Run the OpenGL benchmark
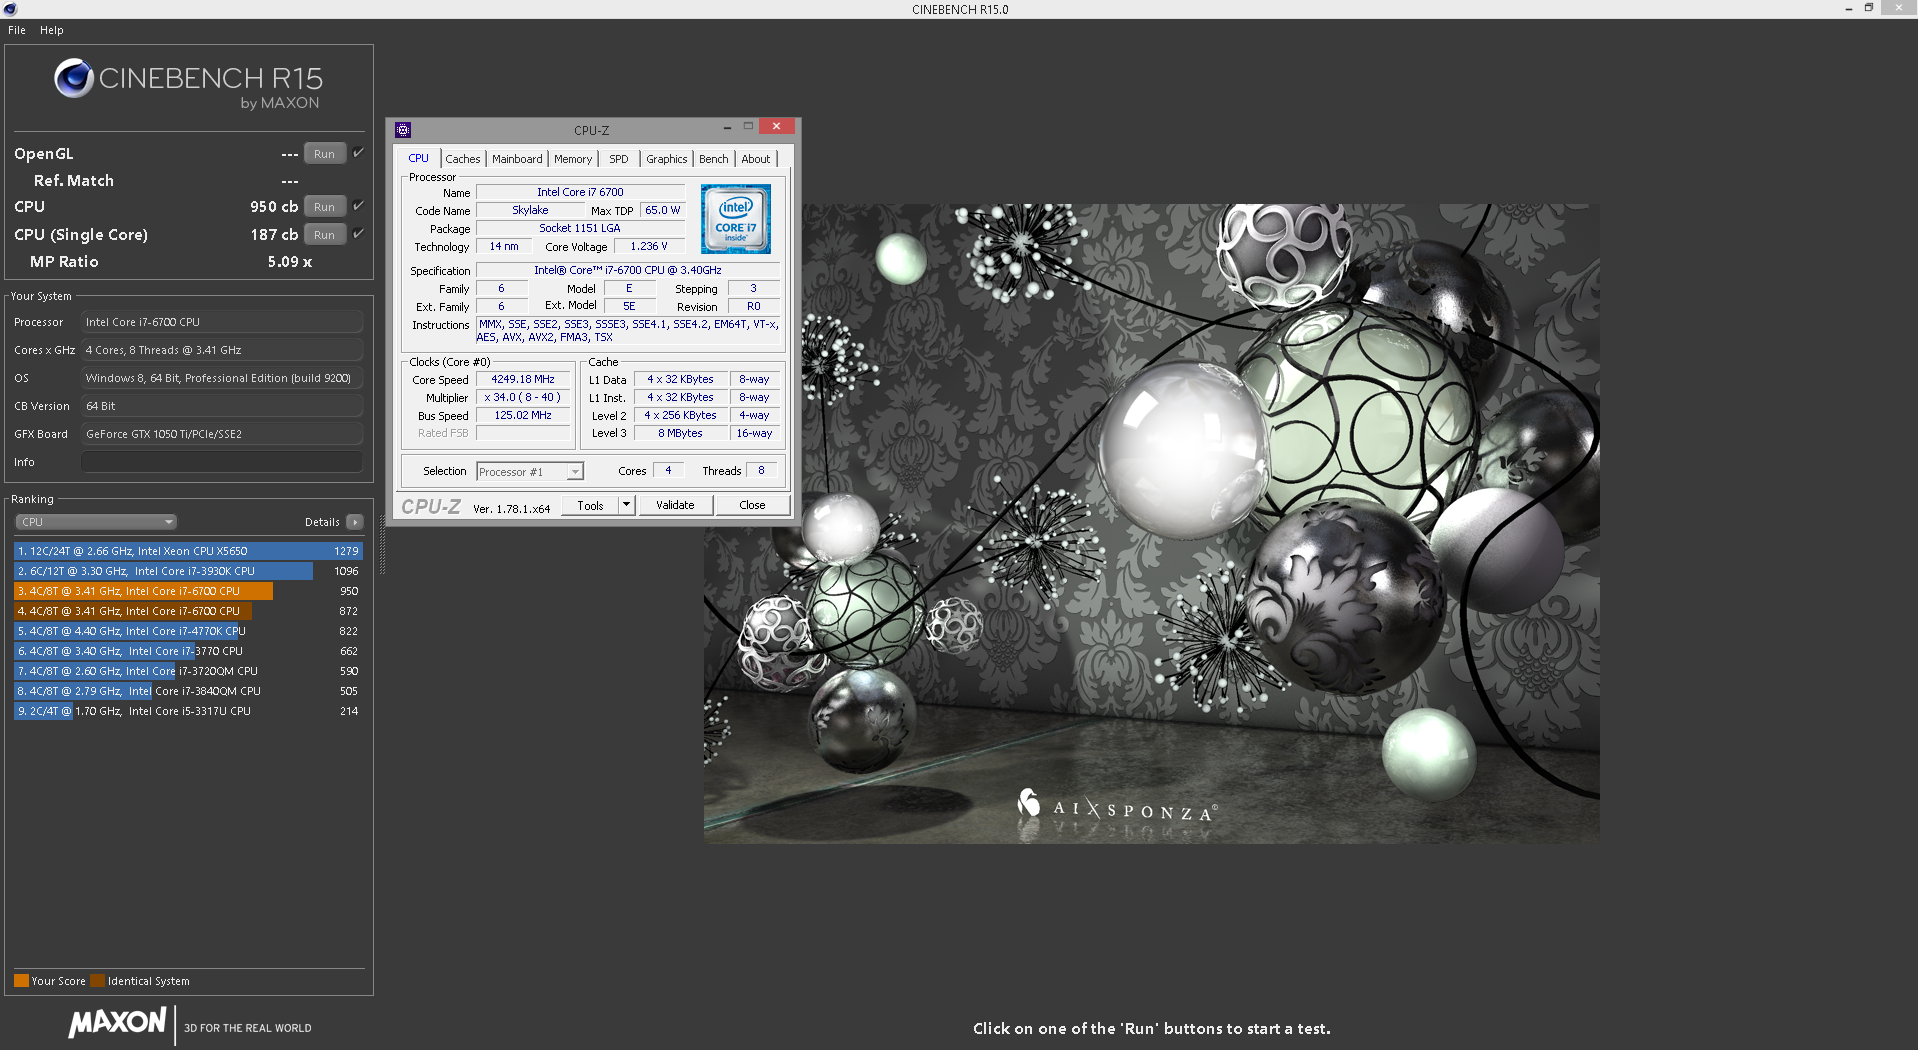This screenshot has height=1050, width=1918. coord(324,154)
